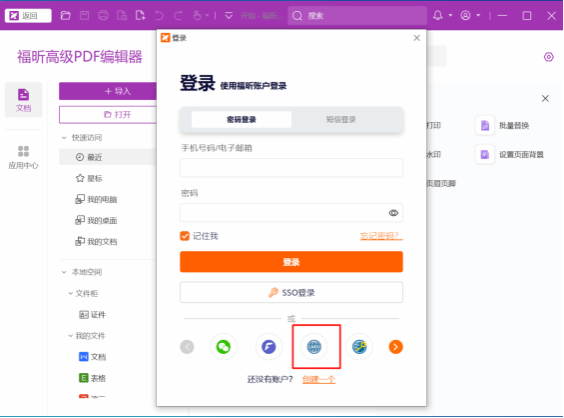Screen dimensions: 564x418
Task: Choose the globe with key login icon
Action: (x=359, y=347)
